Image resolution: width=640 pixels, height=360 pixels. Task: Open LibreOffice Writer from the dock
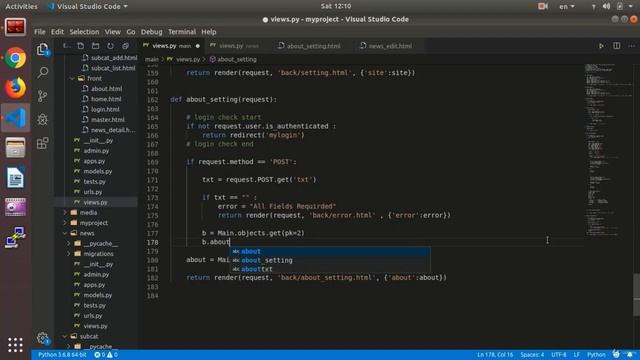coord(16,178)
